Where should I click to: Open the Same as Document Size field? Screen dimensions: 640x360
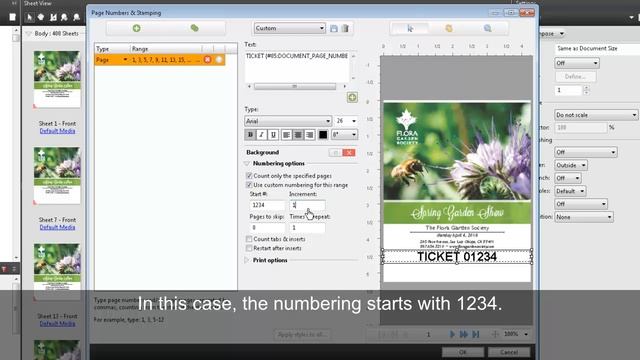pos(597,49)
